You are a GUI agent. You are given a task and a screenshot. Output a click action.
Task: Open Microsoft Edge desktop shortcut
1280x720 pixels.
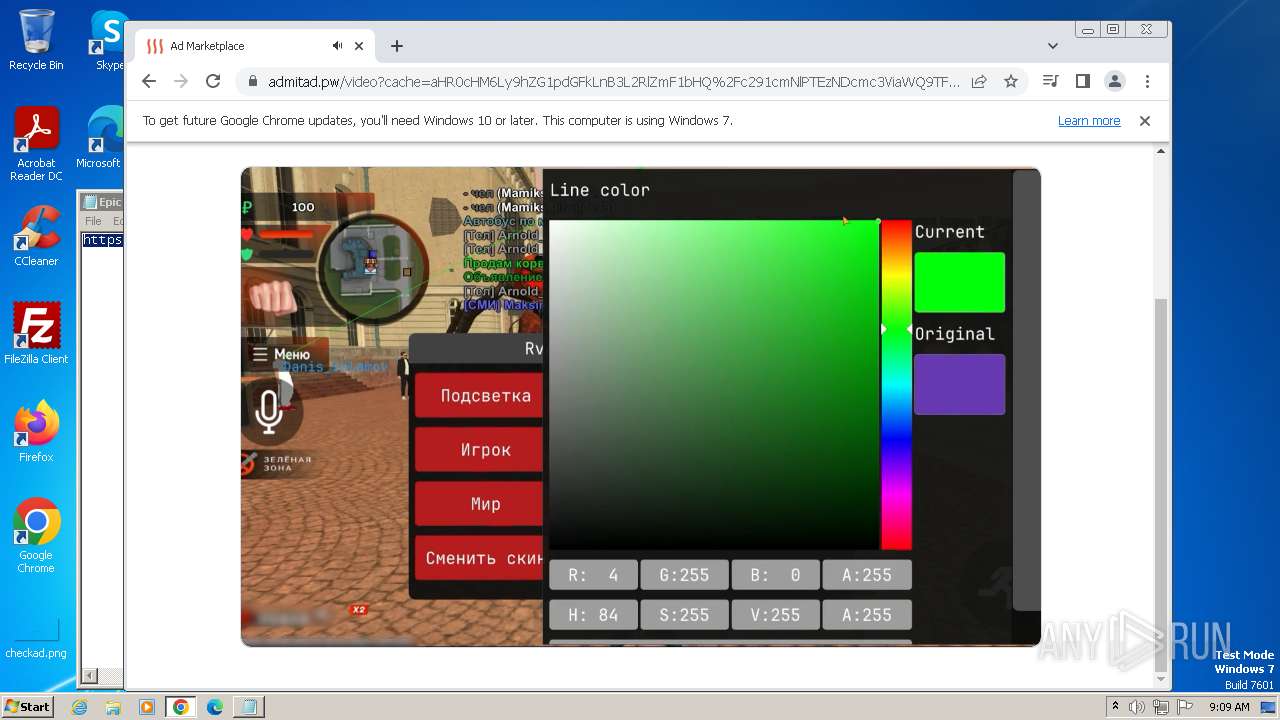pyautogui.click(x=100, y=138)
